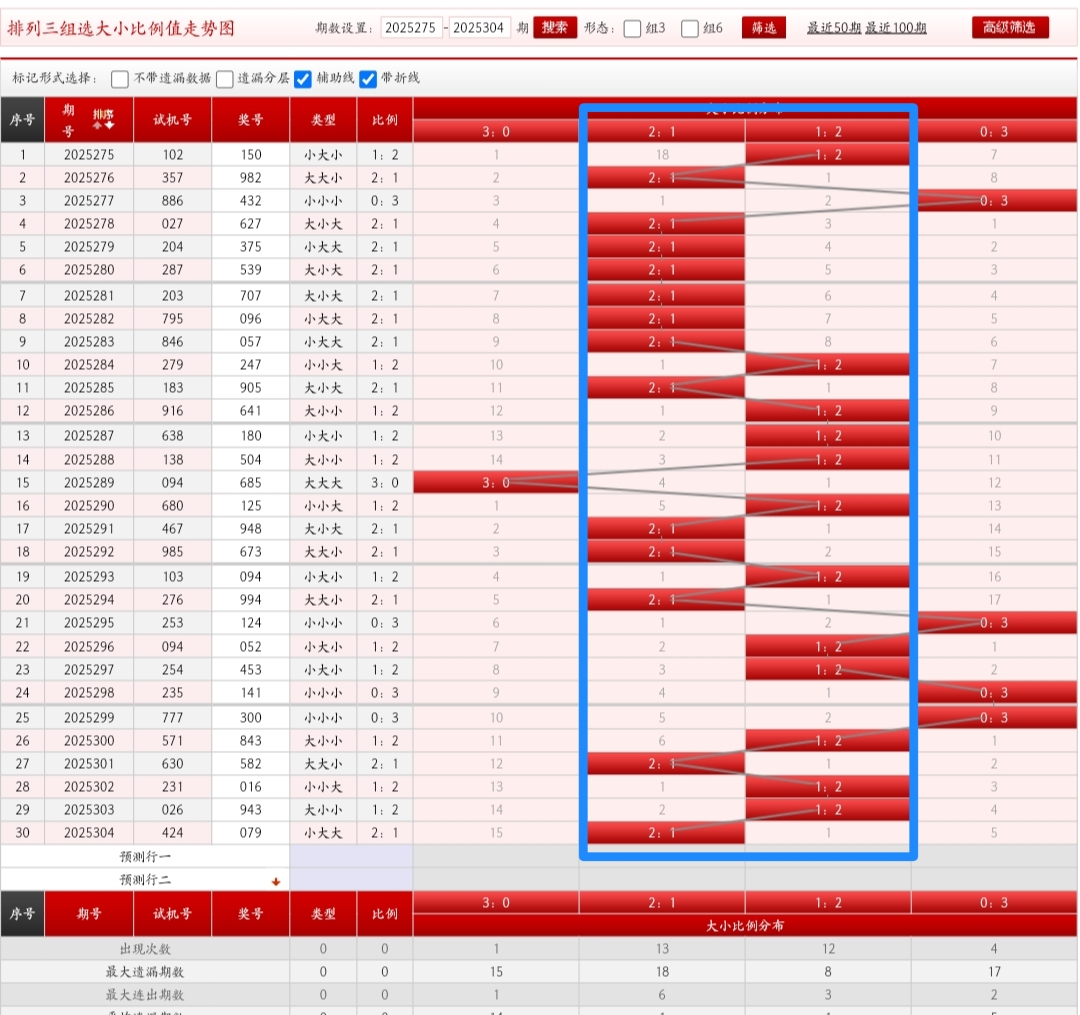The width and height of the screenshot is (1080, 1015).
Task: Click the bottom 大小比例分布 header
Action: coord(745,925)
